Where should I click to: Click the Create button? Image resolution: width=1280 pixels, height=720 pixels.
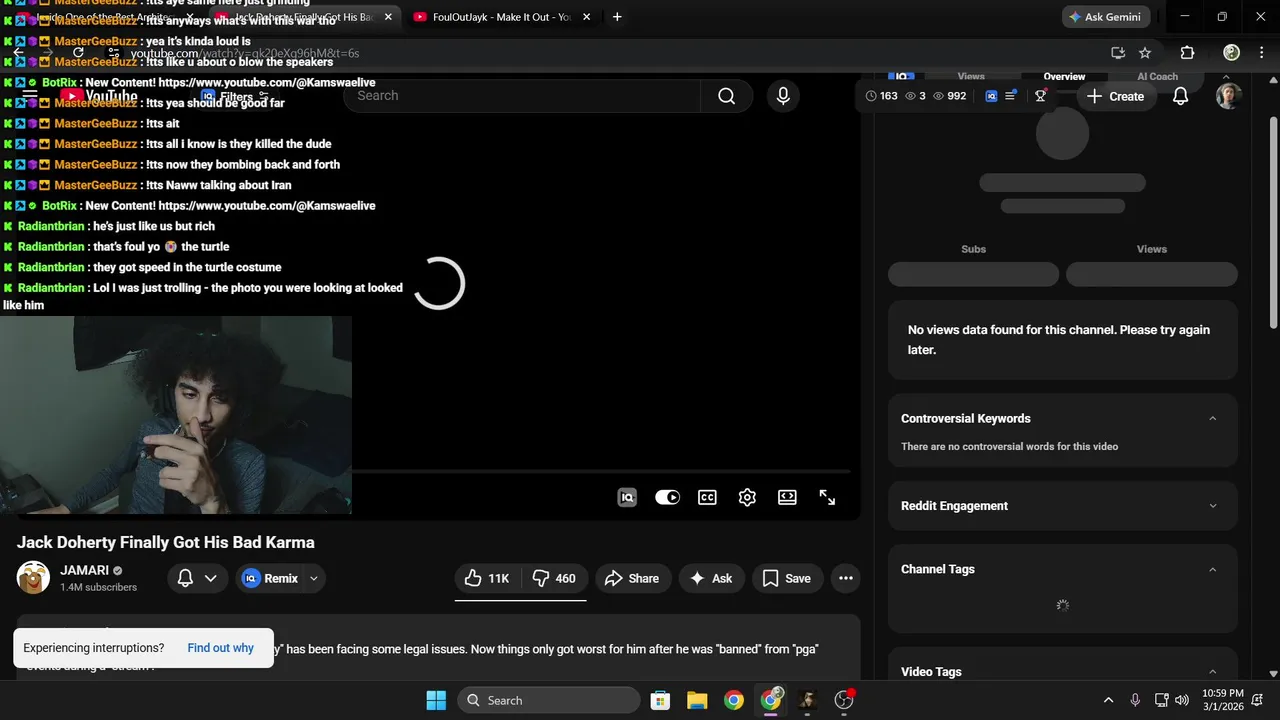(1115, 96)
